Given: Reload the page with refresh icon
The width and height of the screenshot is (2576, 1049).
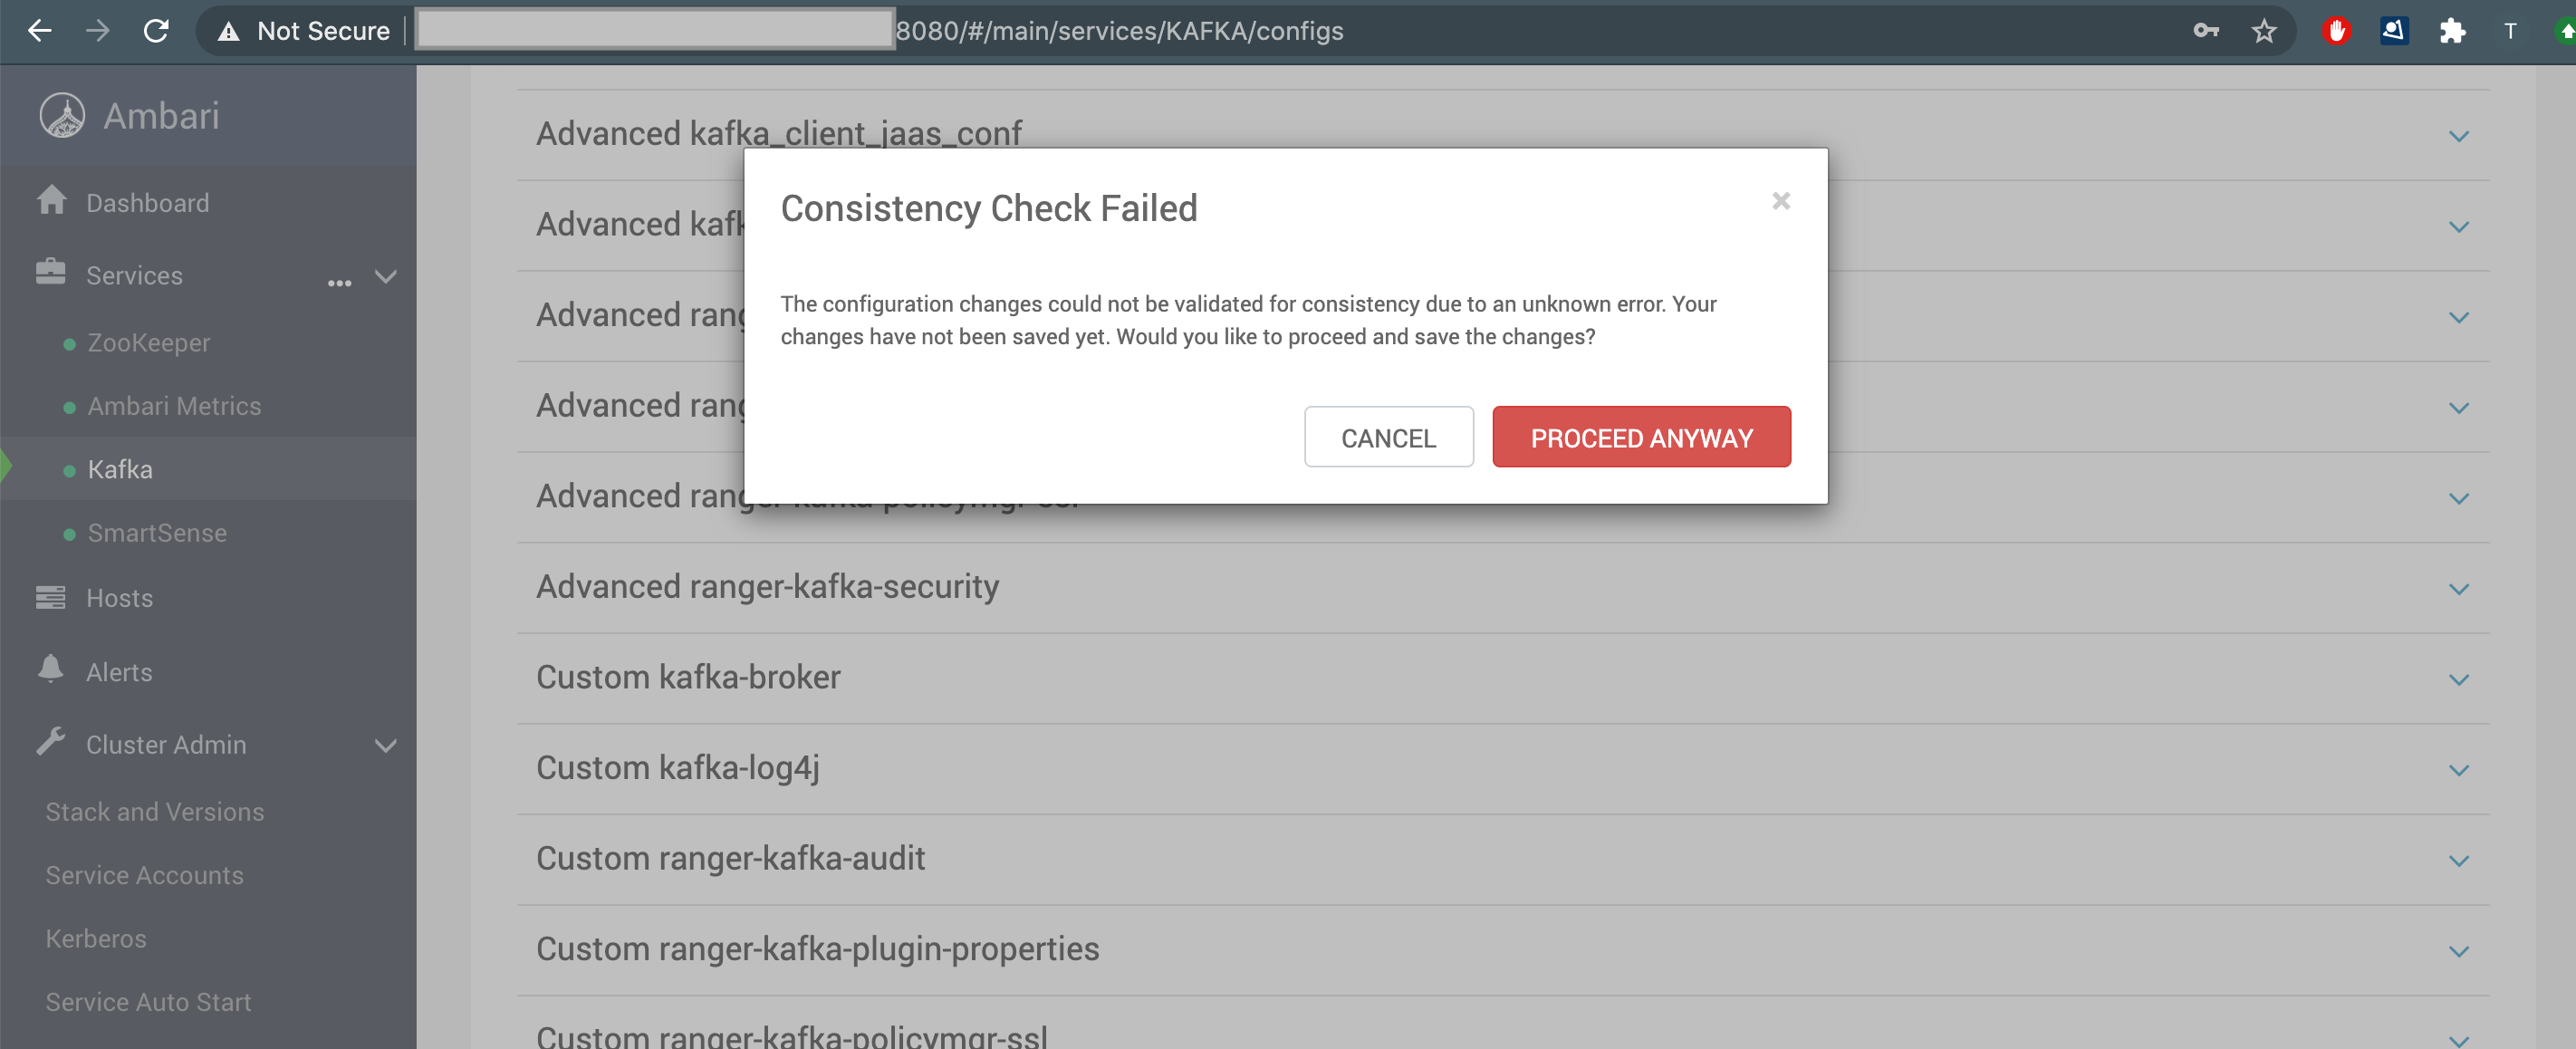Looking at the screenshot, I should (x=156, y=31).
